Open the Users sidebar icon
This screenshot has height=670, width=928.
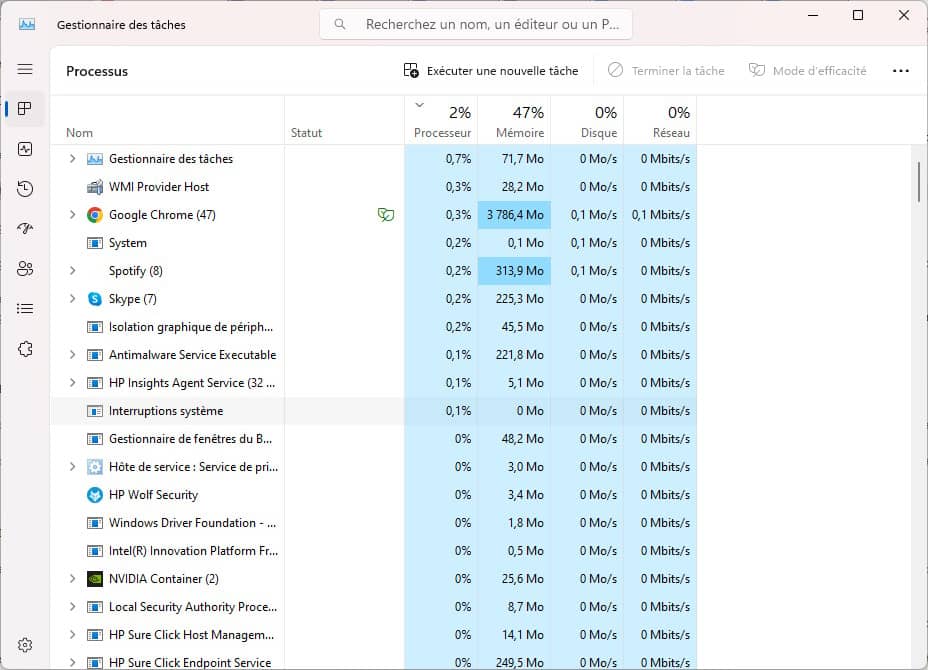coord(25,269)
